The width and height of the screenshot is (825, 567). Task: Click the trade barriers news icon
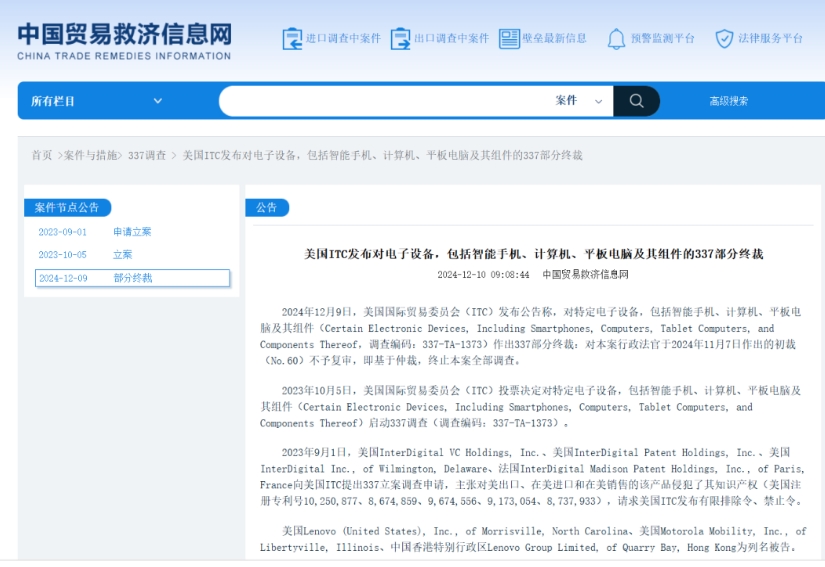pyautogui.click(x=509, y=39)
